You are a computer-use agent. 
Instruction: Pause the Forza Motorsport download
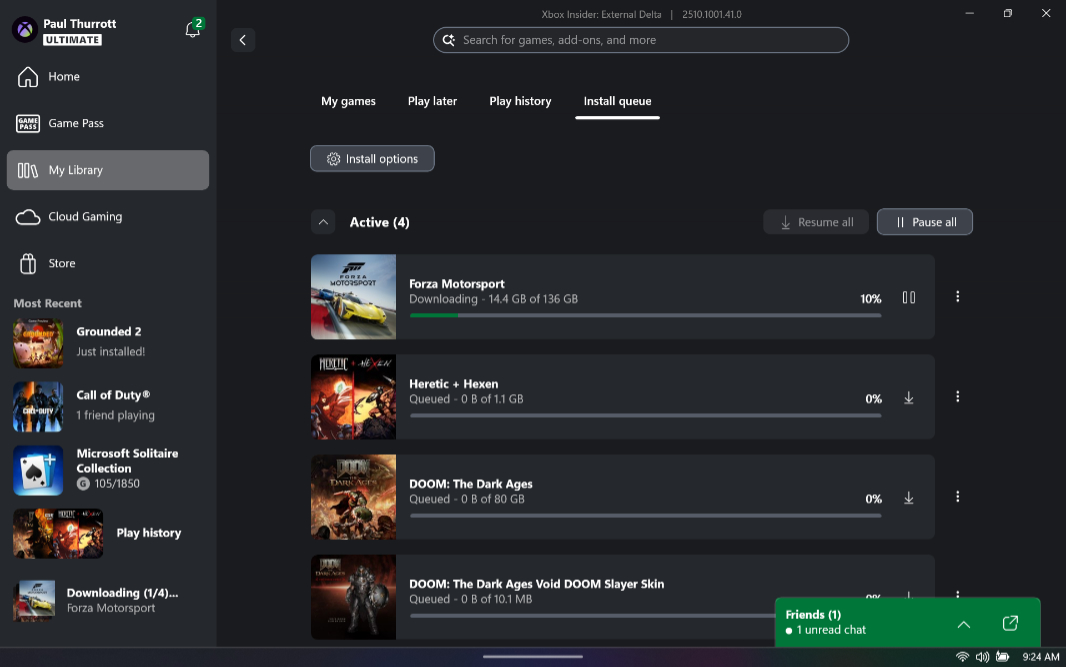click(908, 297)
